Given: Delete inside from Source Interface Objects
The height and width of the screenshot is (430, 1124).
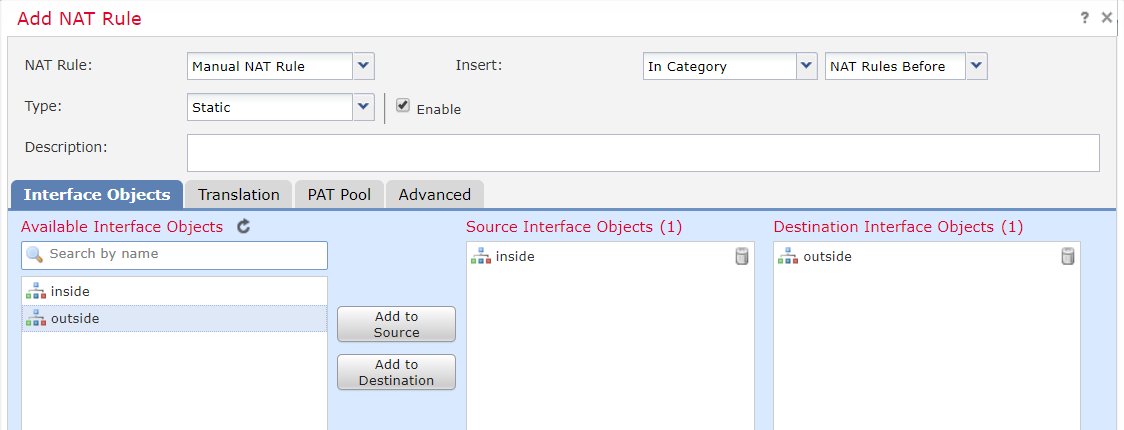Looking at the screenshot, I should point(741,257).
